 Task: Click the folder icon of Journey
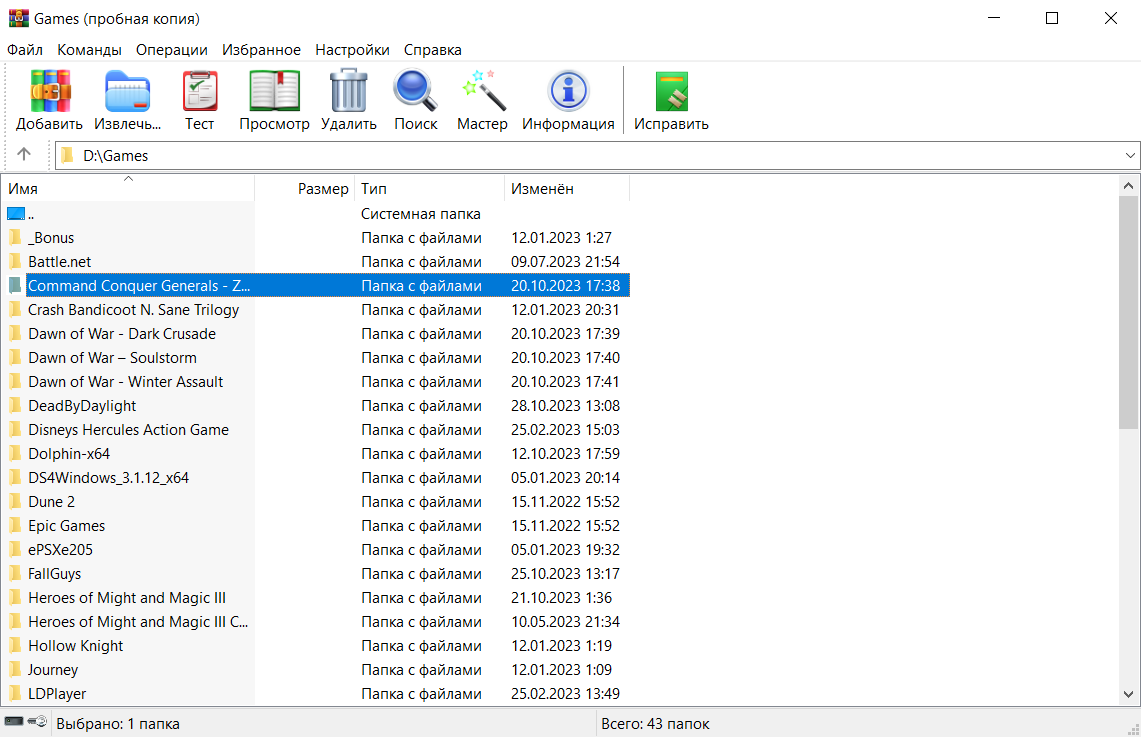click(15, 670)
